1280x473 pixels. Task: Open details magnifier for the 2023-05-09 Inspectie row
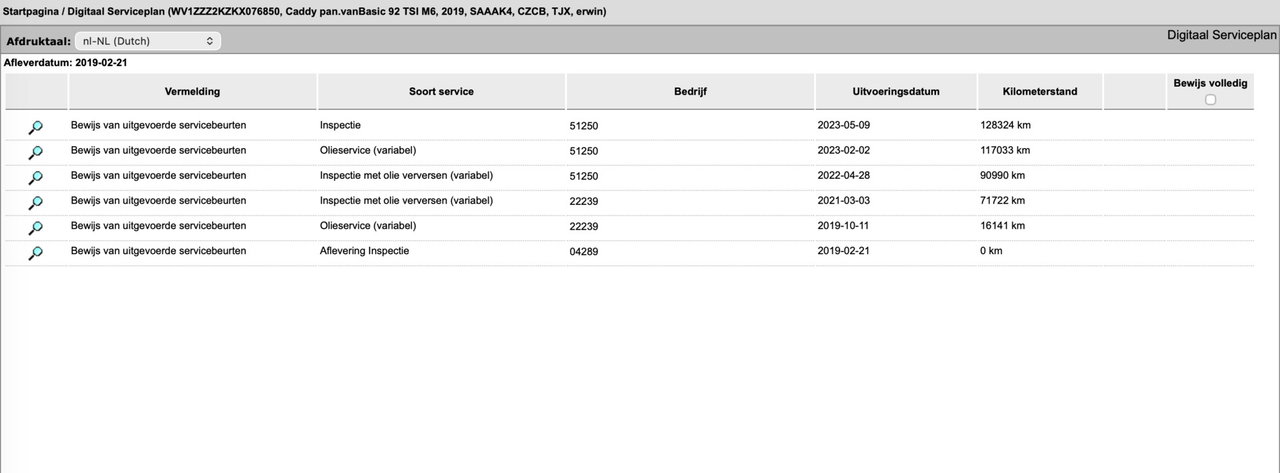35,127
